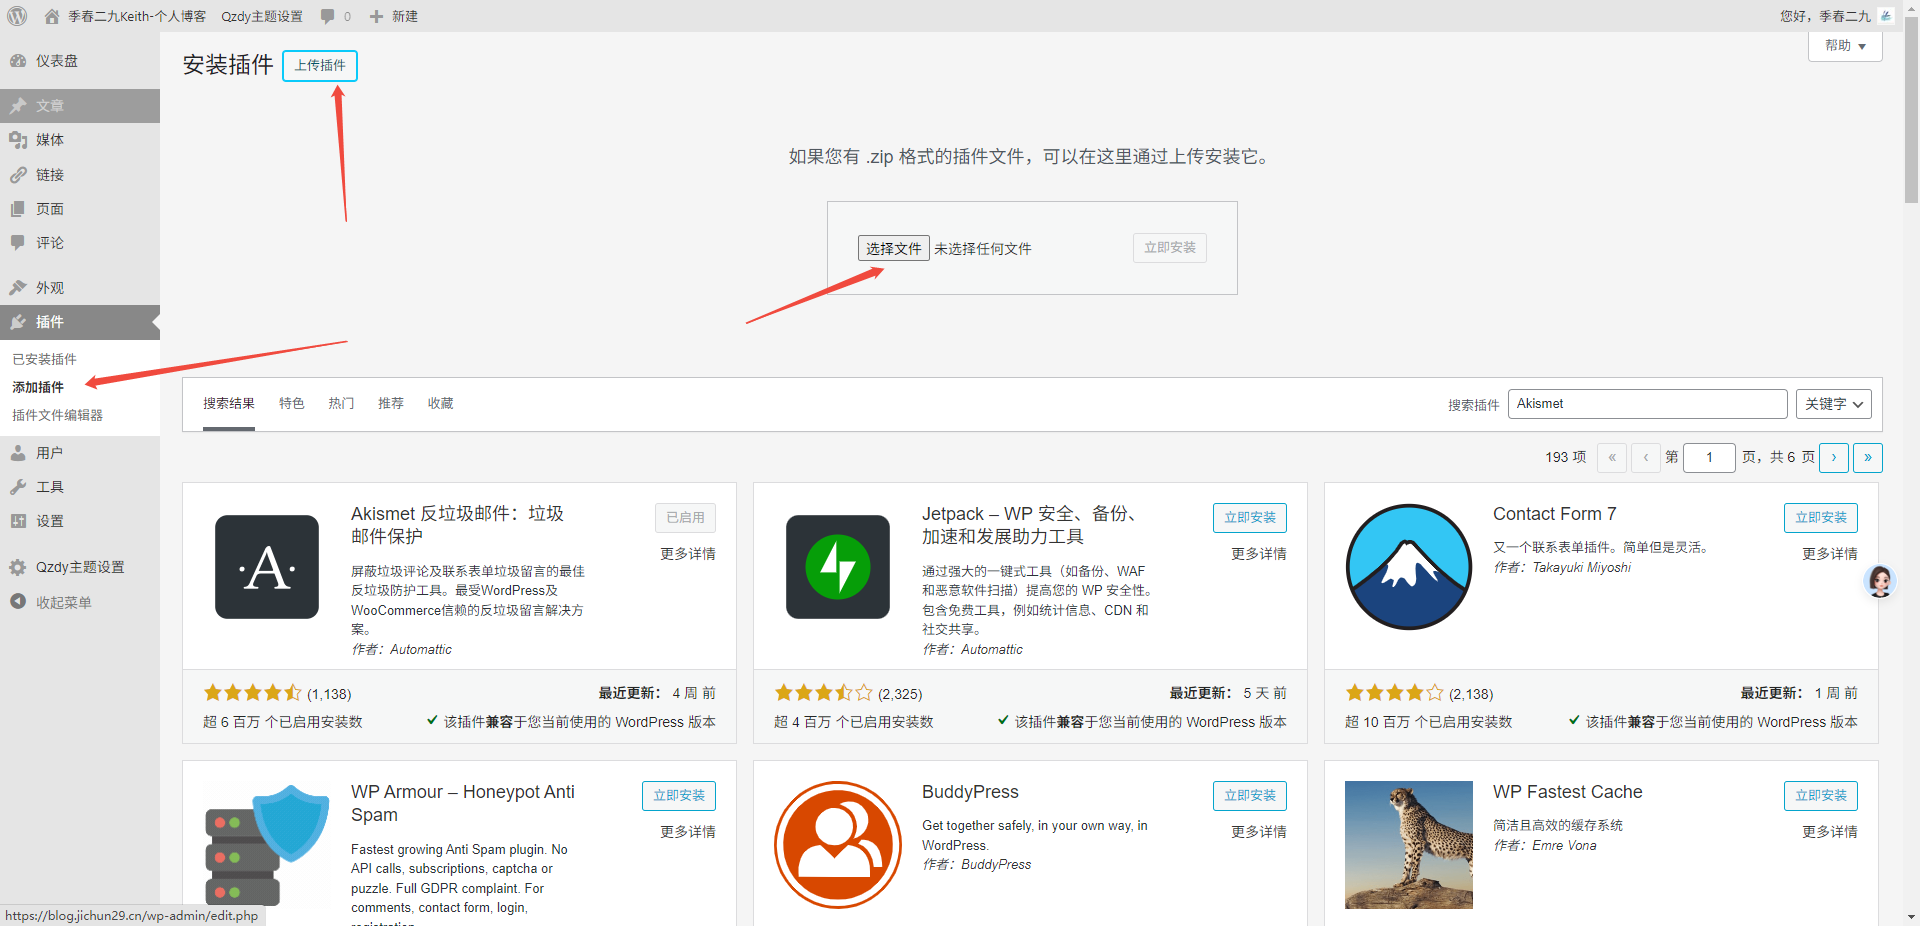Click the Jetpack plugin icon
This screenshot has height=926, width=1920.
click(838, 567)
